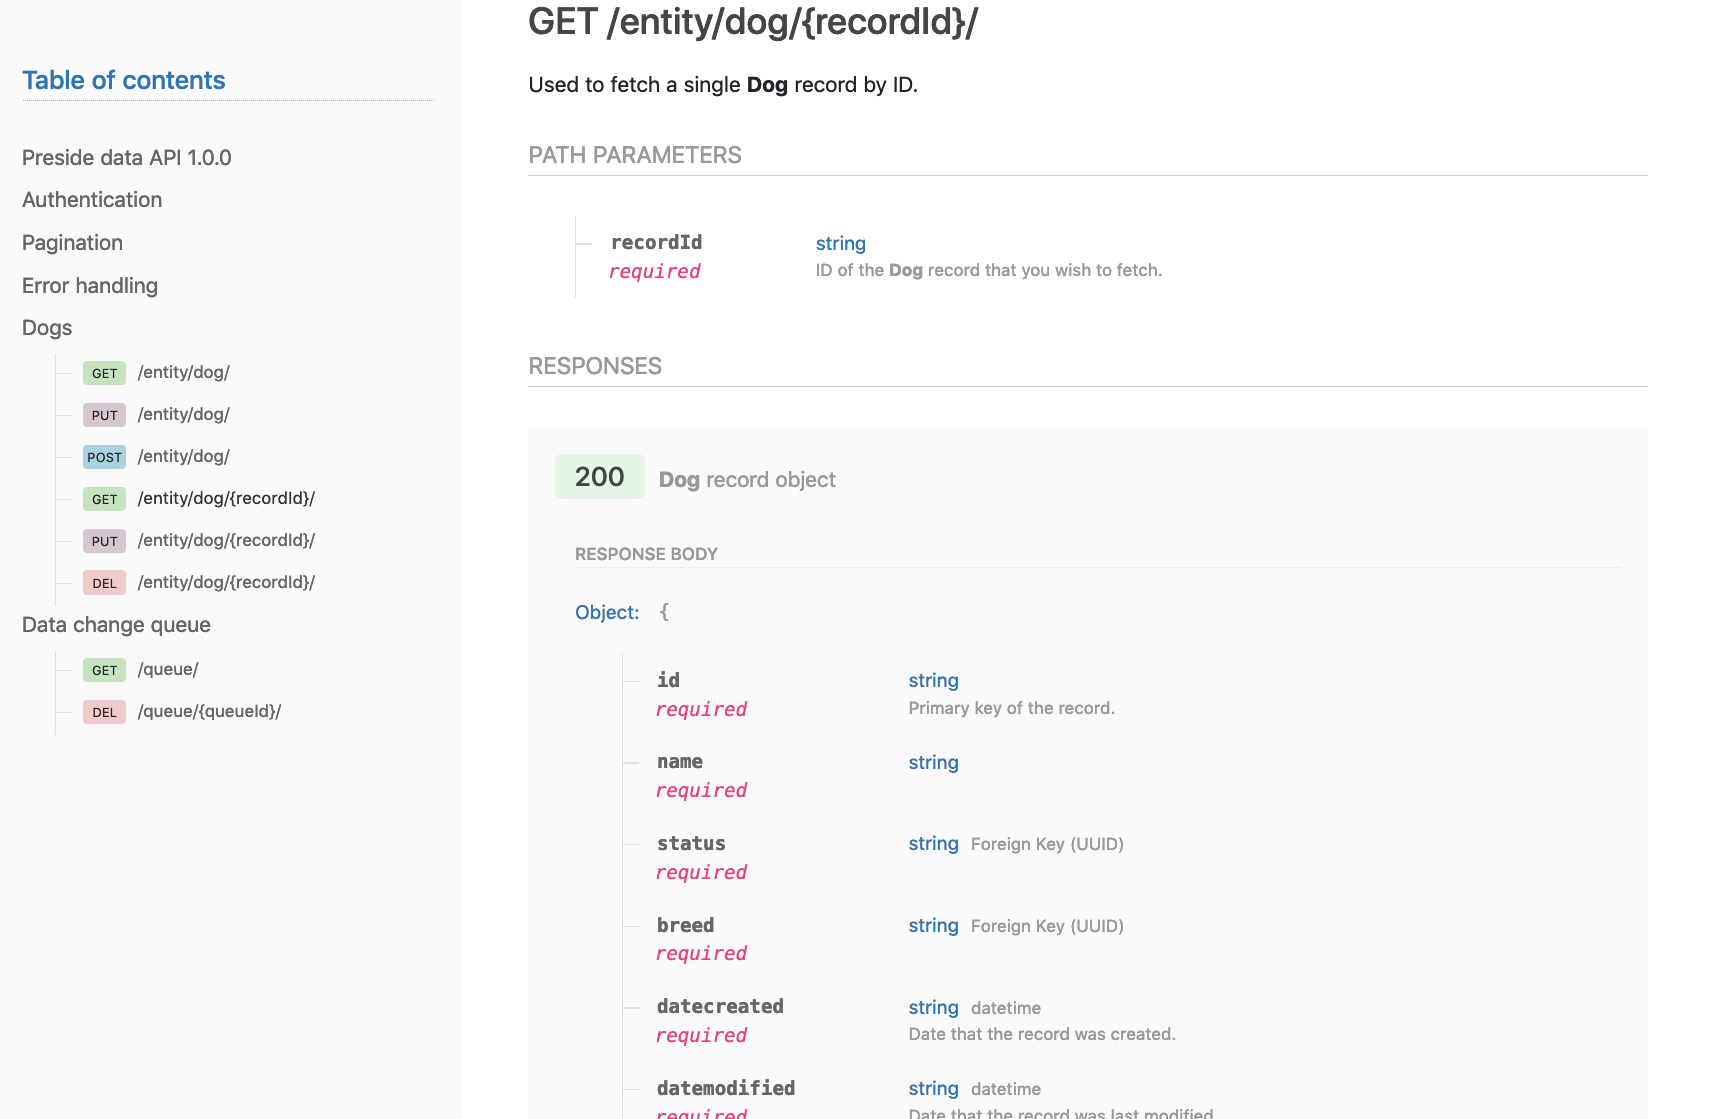
Task: Select the Dogs section in contents
Action: tap(47, 328)
